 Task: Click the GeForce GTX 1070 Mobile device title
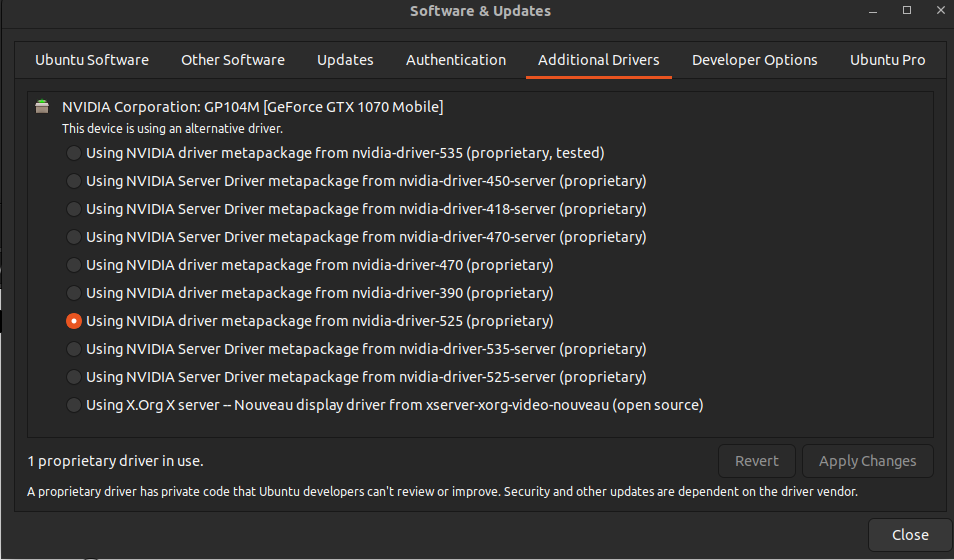[252, 107]
